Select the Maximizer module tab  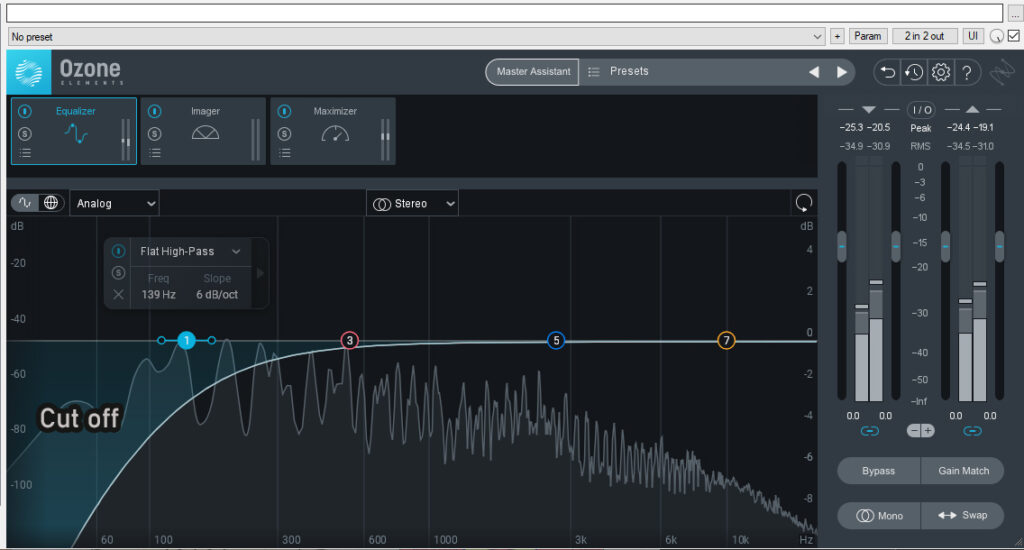click(333, 131)
